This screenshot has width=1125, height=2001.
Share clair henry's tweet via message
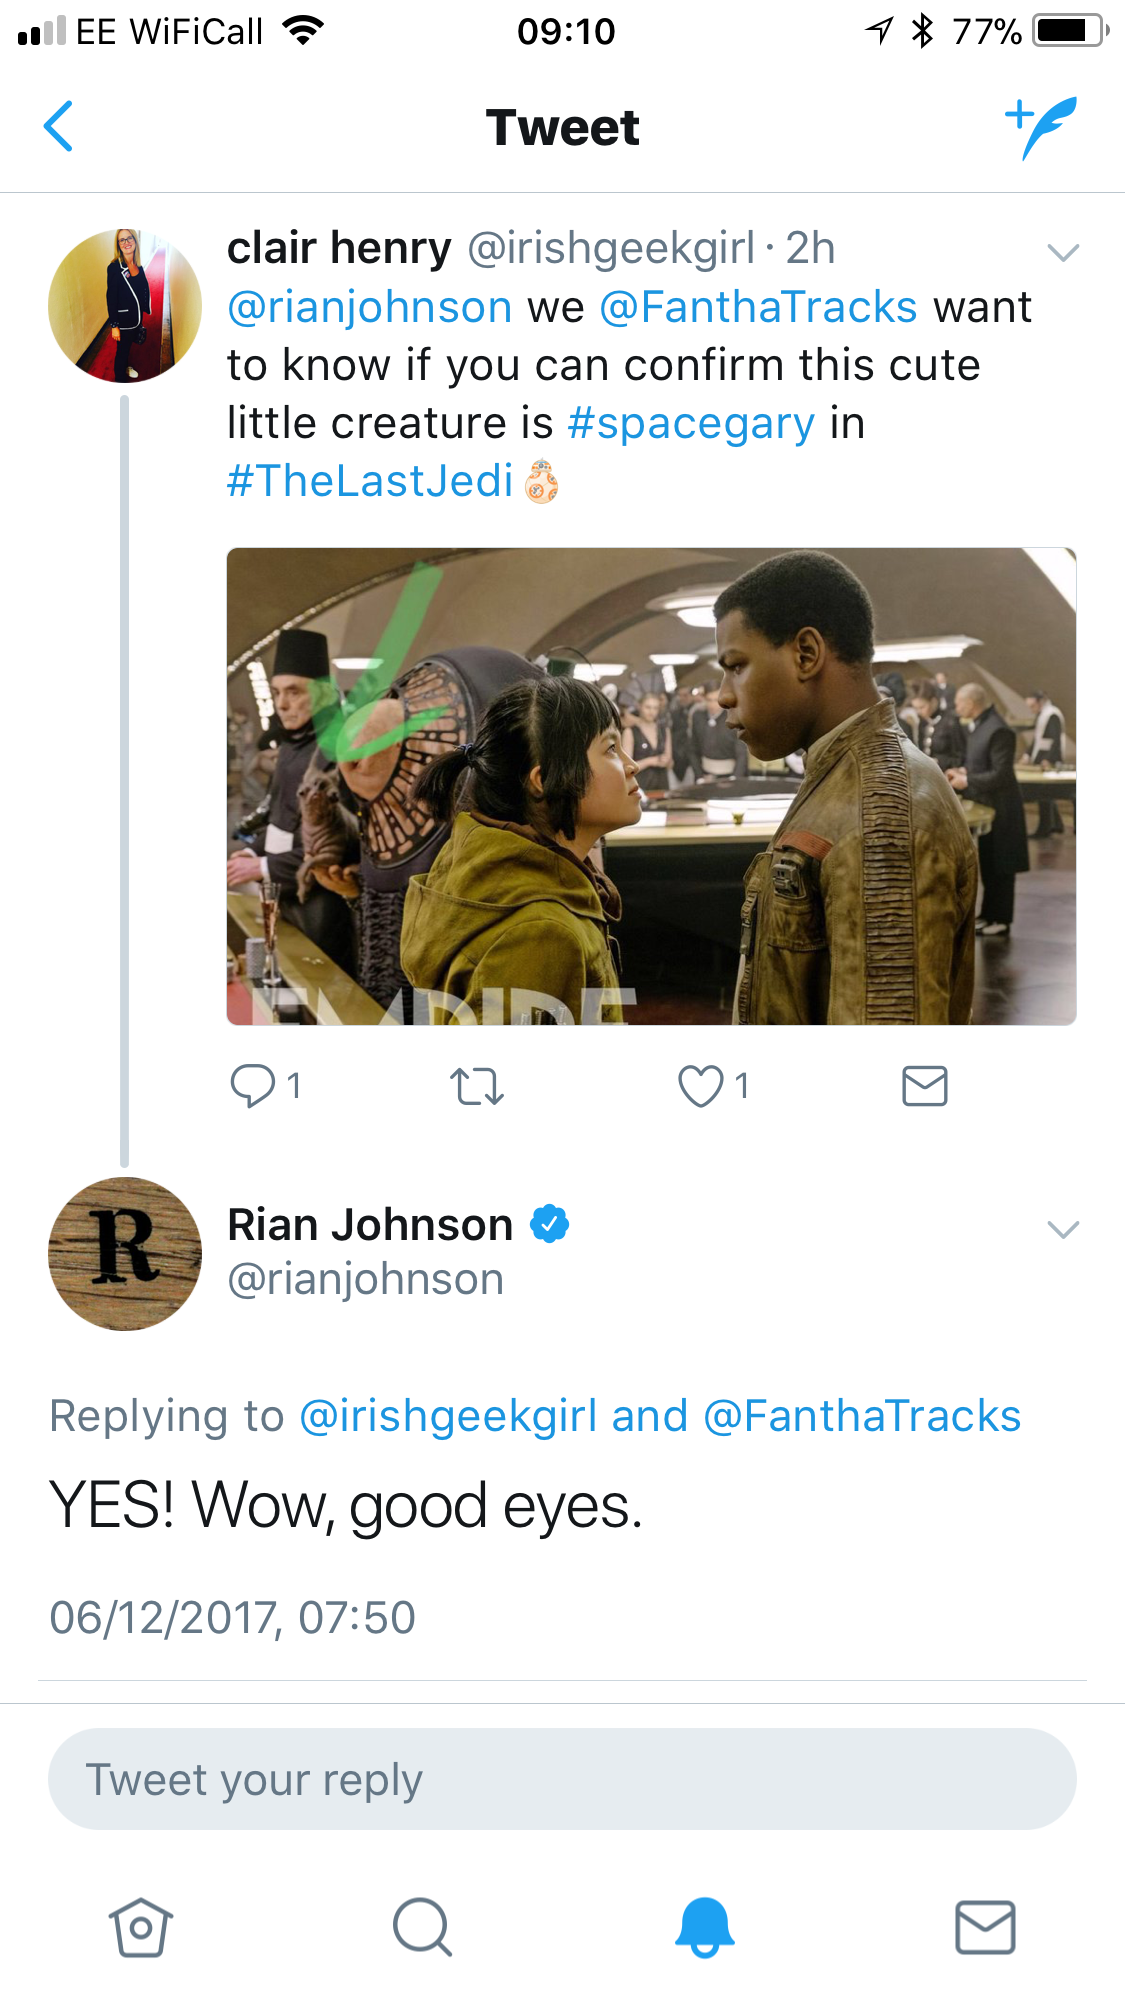924,1086
